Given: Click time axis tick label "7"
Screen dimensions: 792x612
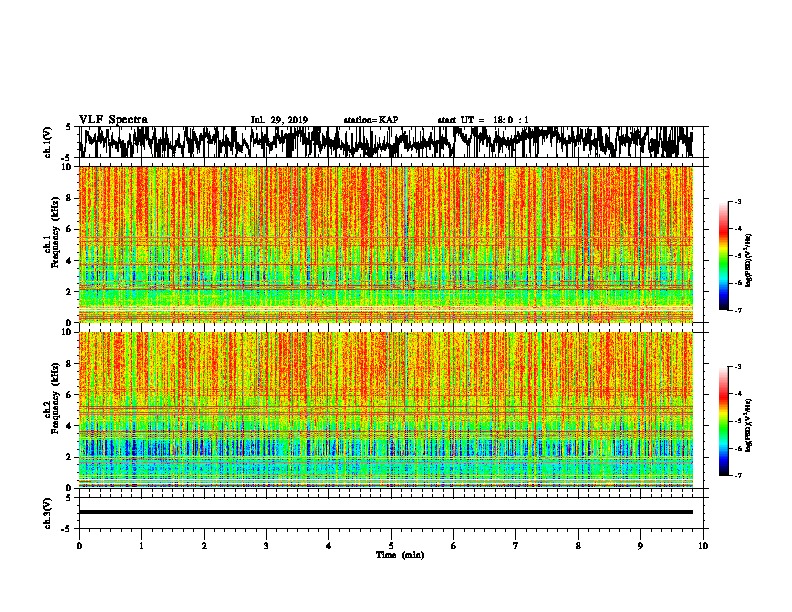Looking at the screenshot, I should pyautogui.click(x=516, y=546).
